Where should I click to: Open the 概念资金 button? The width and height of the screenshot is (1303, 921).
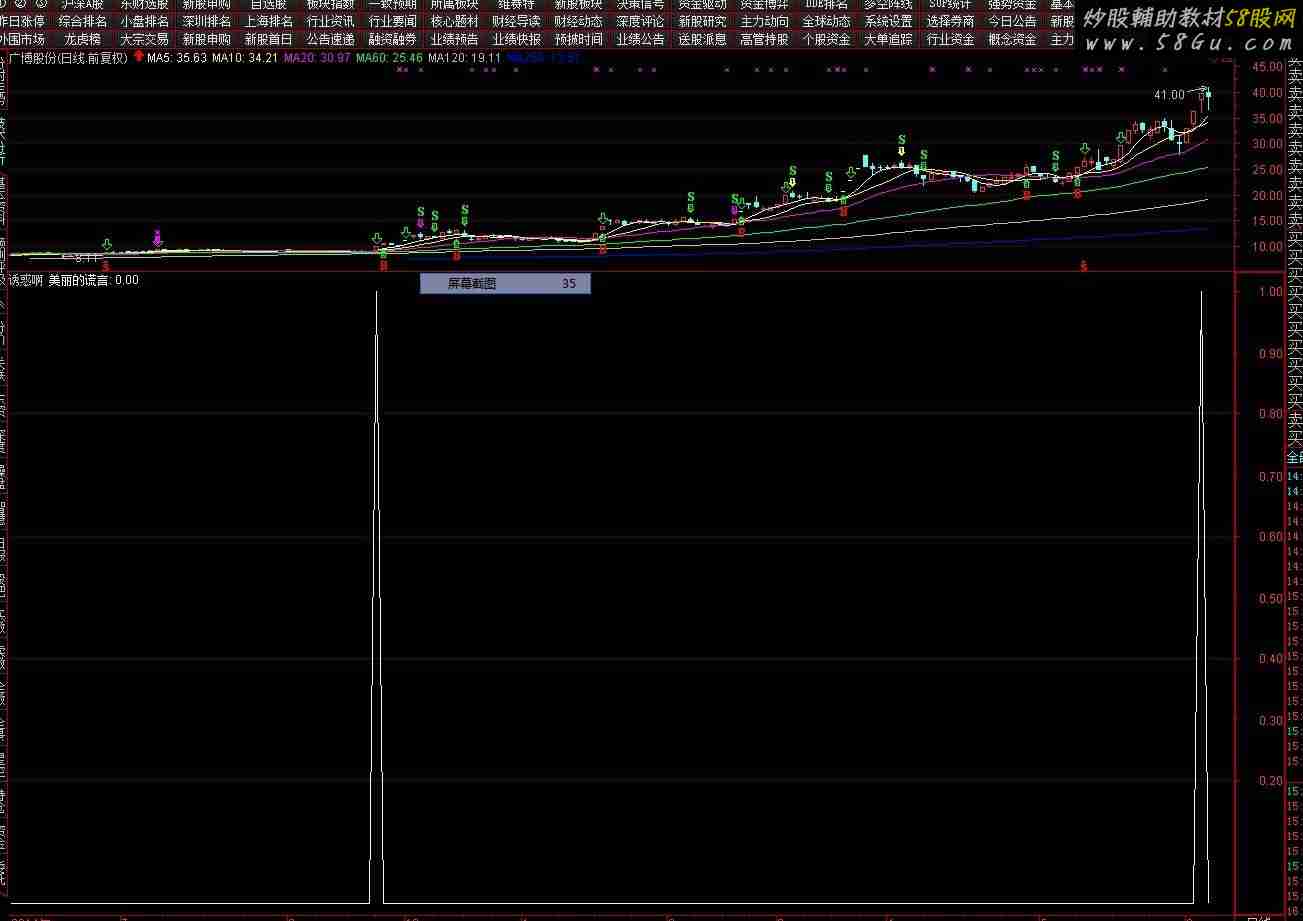1013,40
